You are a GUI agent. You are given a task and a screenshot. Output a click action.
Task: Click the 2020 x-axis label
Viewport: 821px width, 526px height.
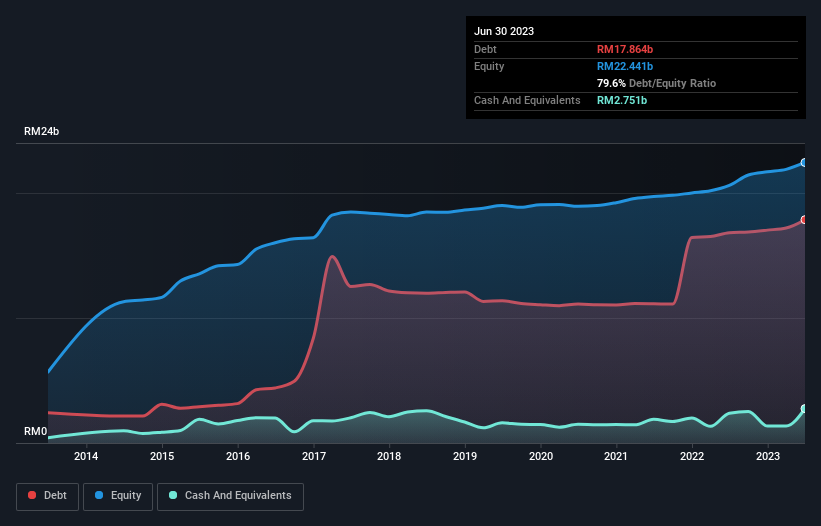pos(541,456)
